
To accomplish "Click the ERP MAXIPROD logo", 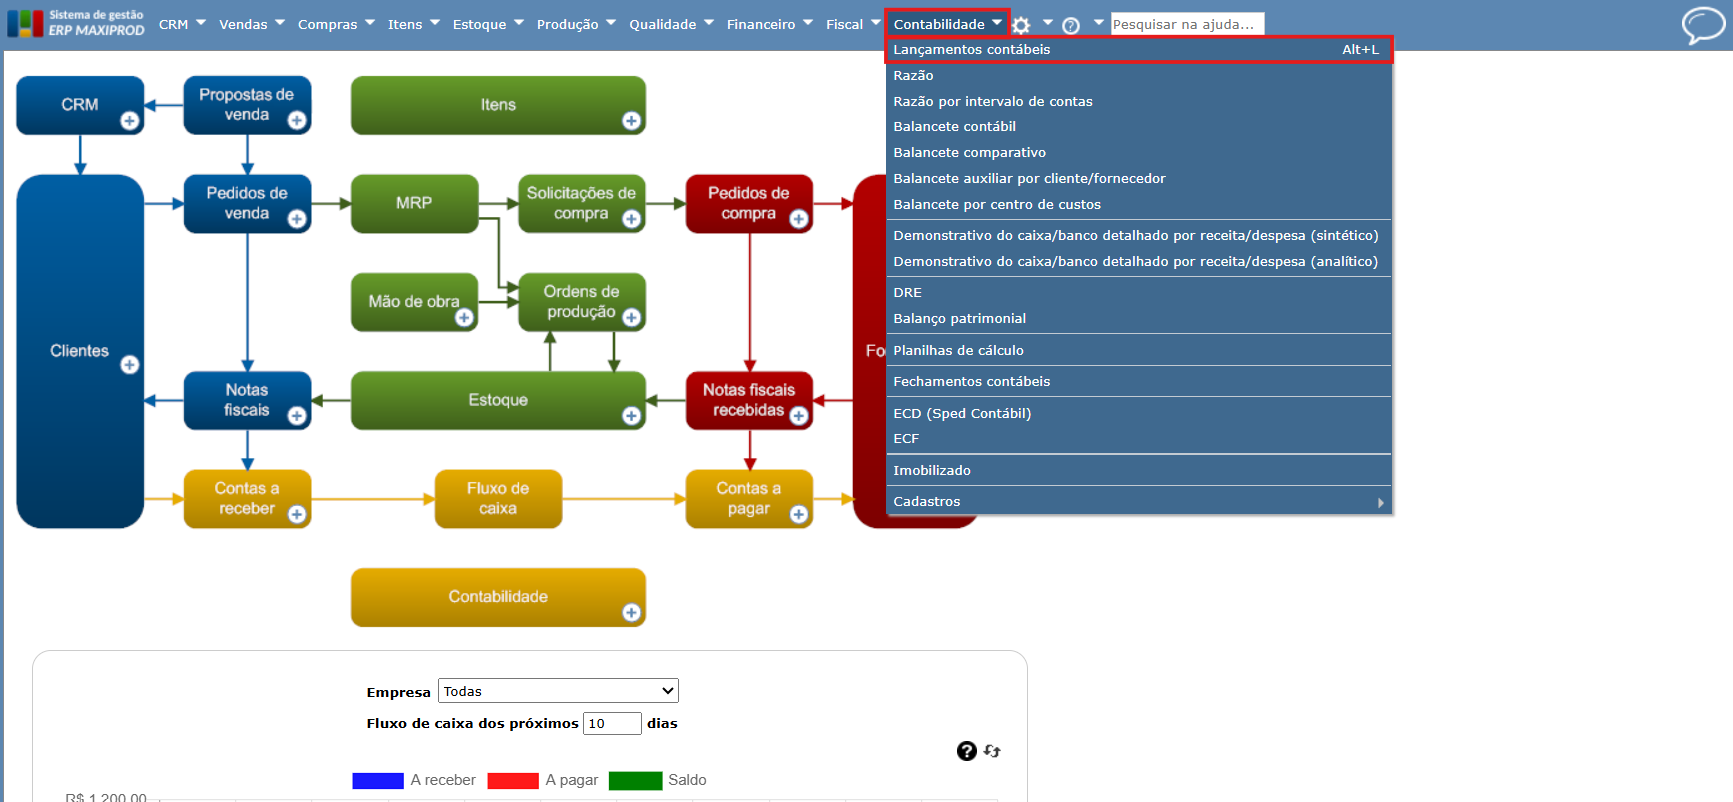I will coord(76,24).
